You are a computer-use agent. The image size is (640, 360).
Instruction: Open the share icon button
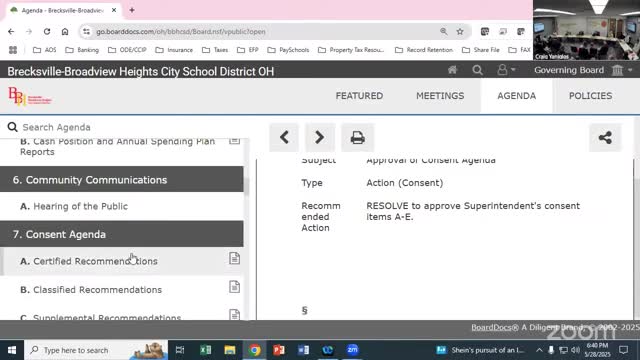point(605,138)
